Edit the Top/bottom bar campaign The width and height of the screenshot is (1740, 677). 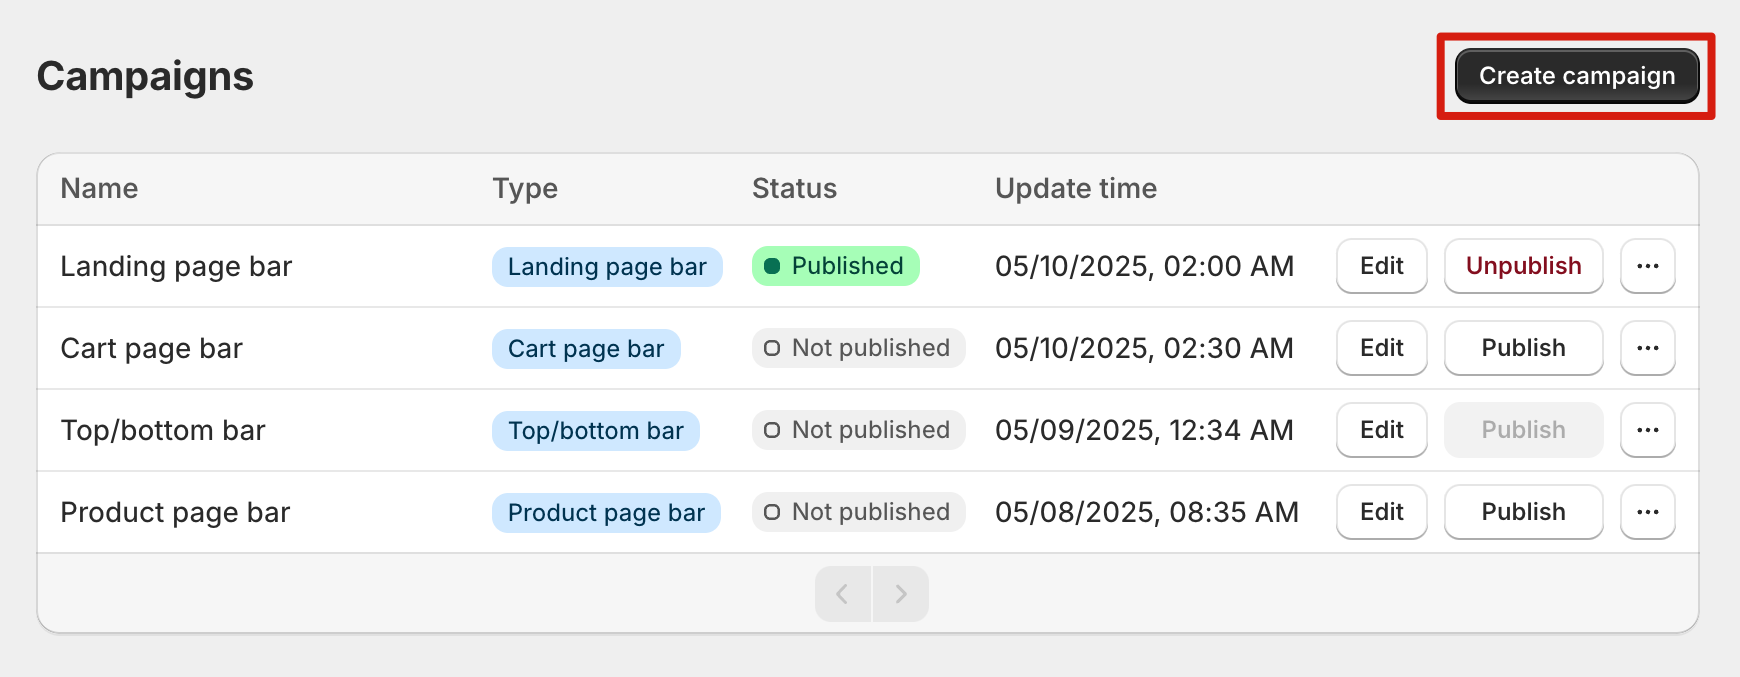click(x=1382, y=430)
